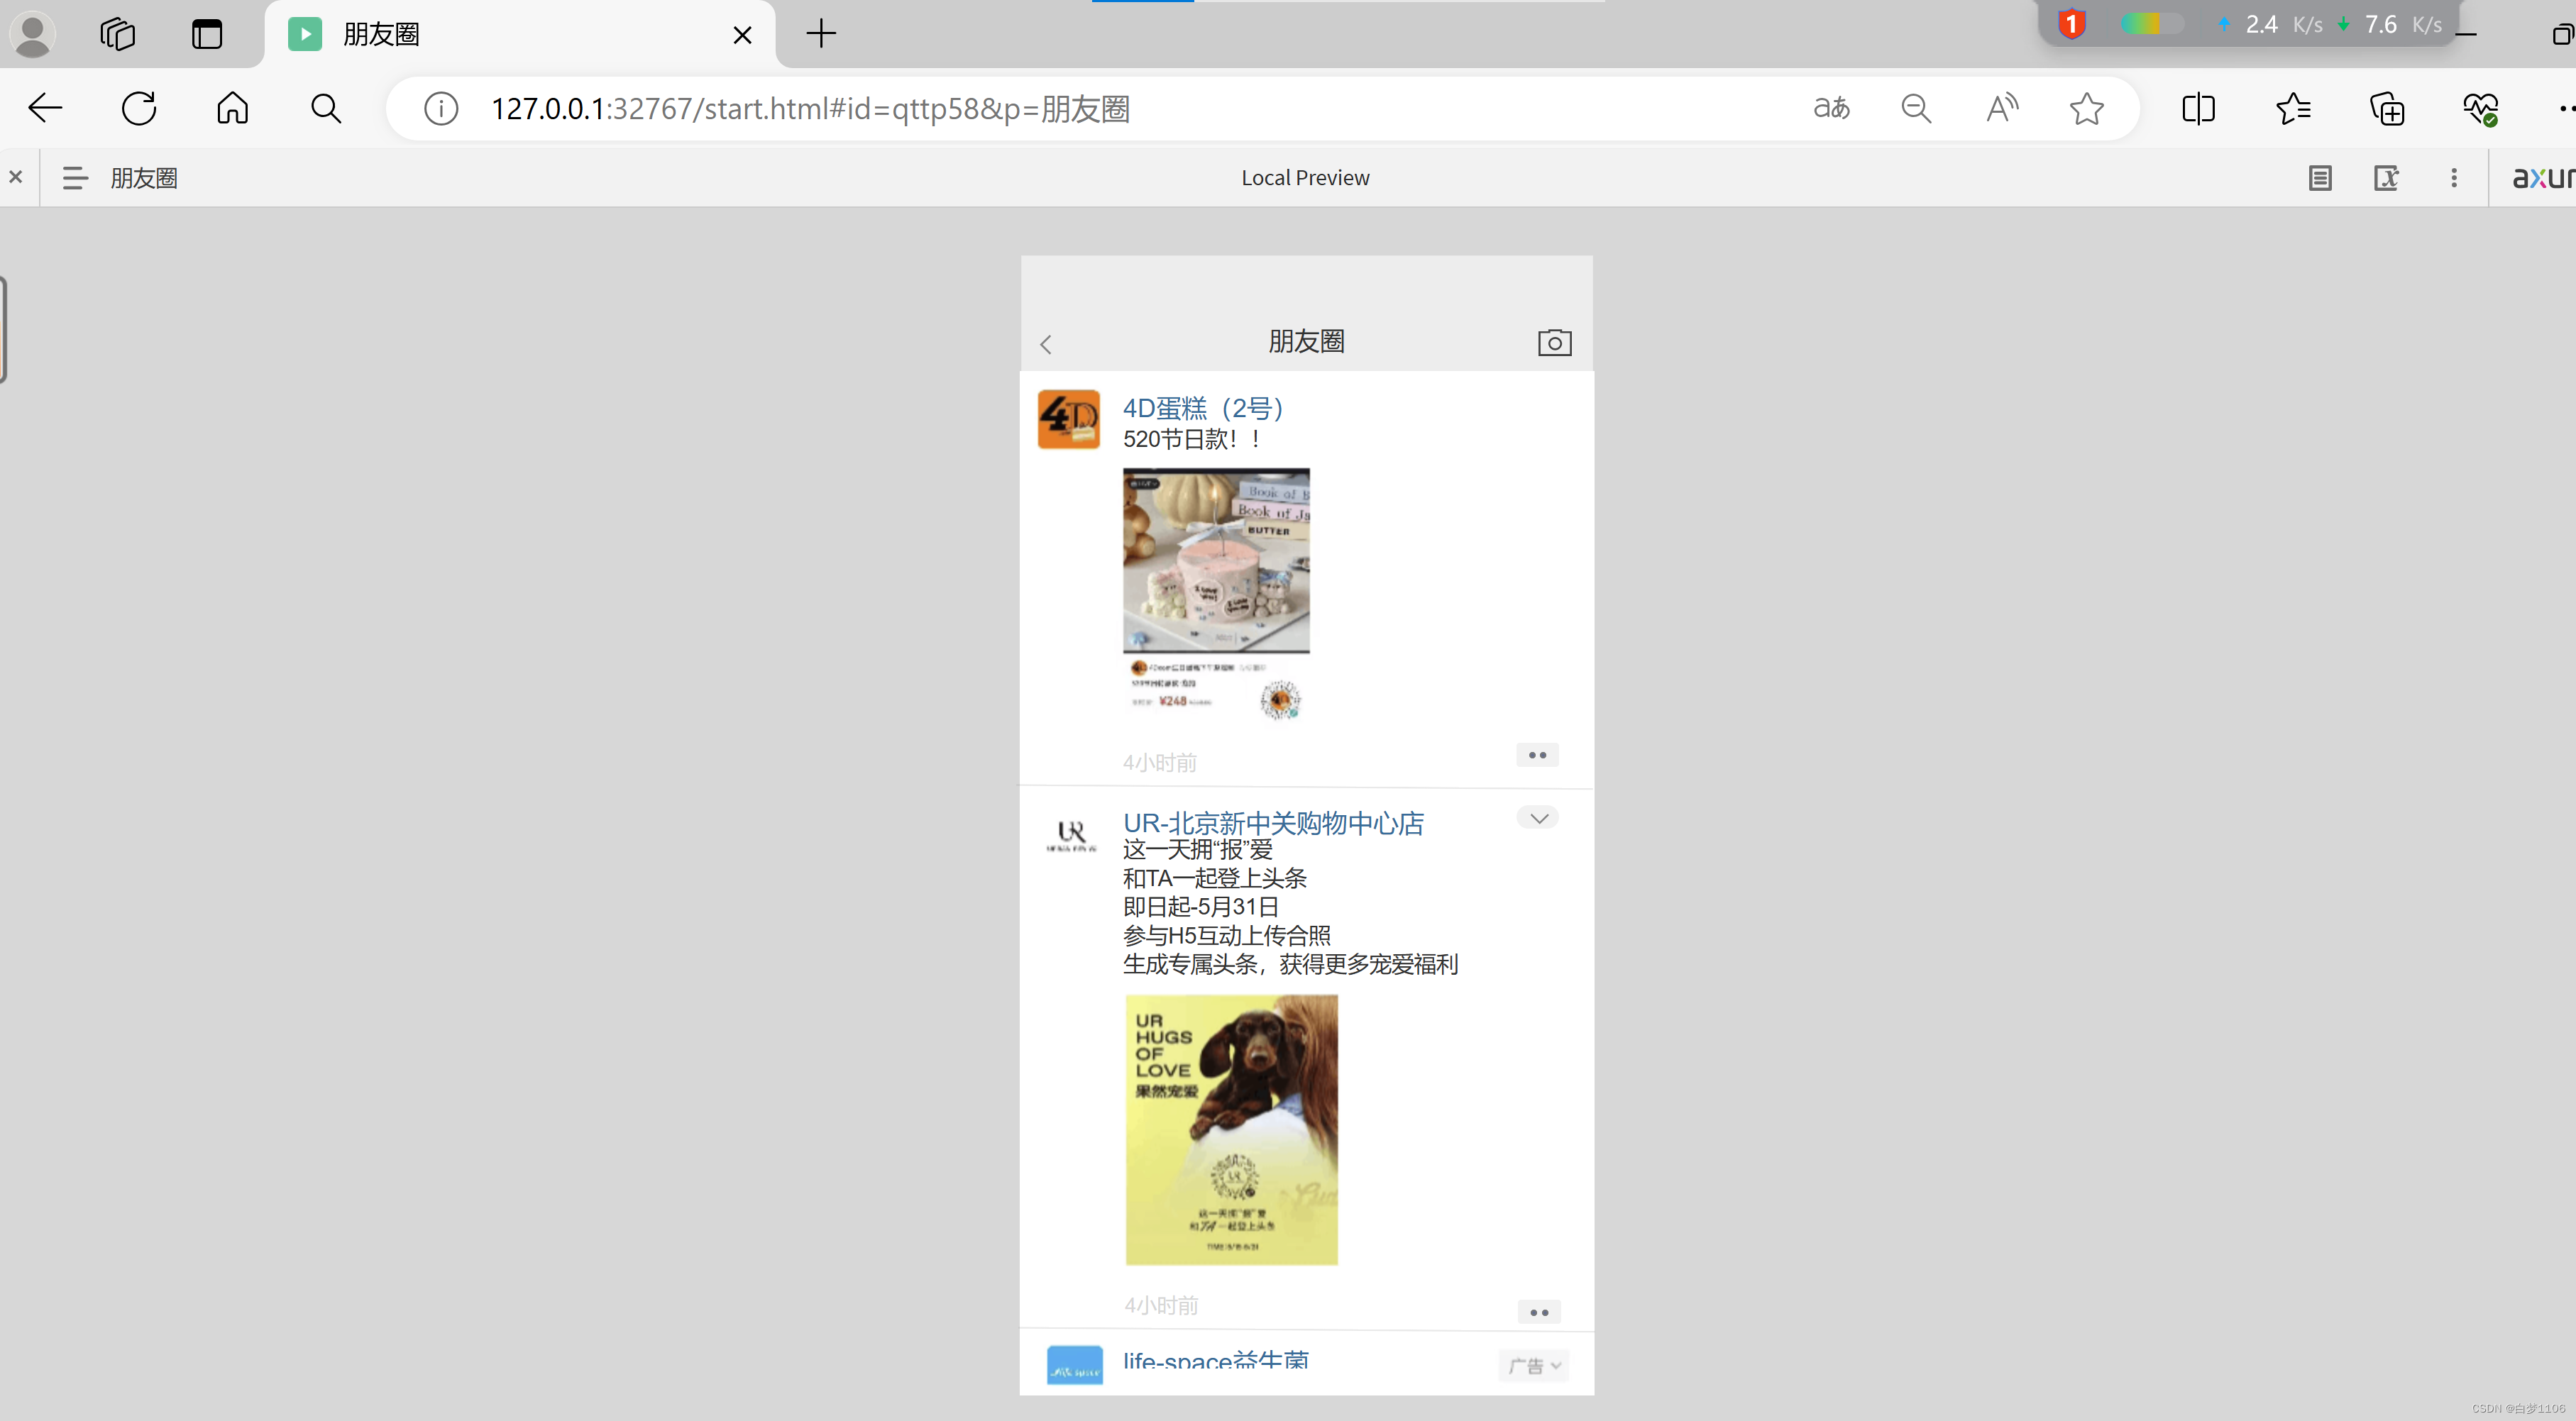
Task: Click the camera icon in Moments header
Action: [x=1554, y=343]
